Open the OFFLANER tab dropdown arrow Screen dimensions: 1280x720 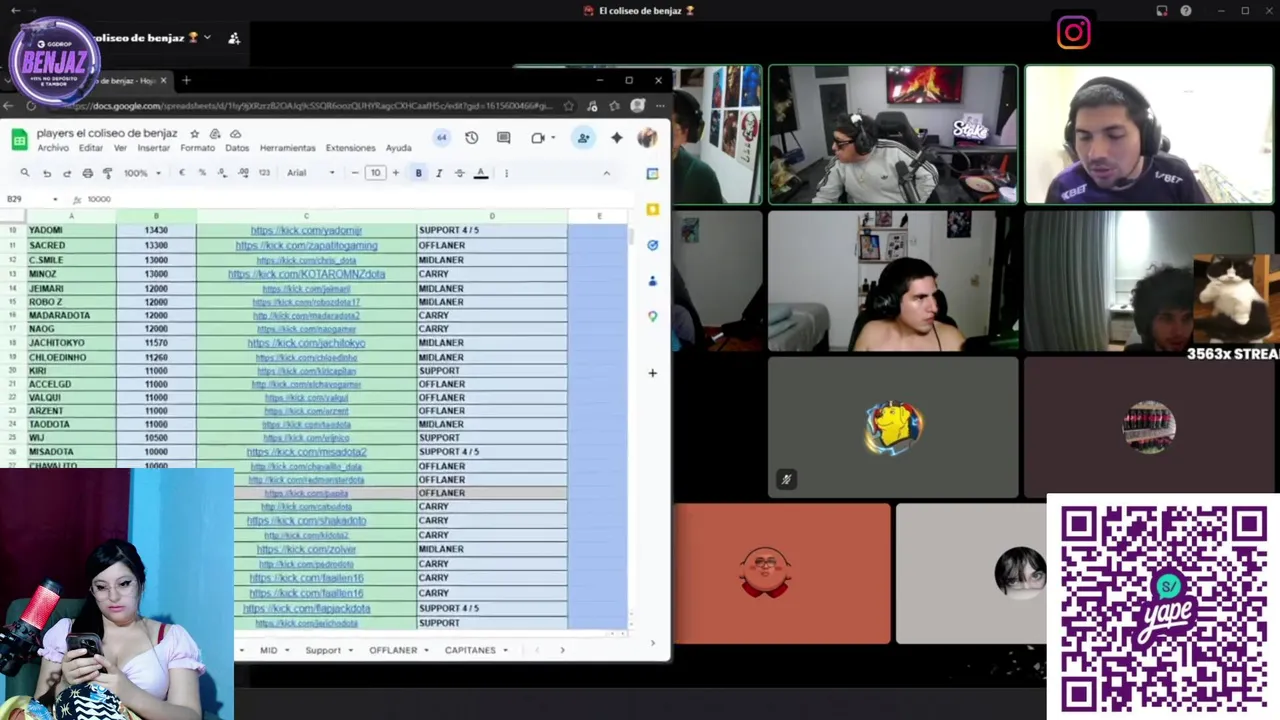[427, 650]
